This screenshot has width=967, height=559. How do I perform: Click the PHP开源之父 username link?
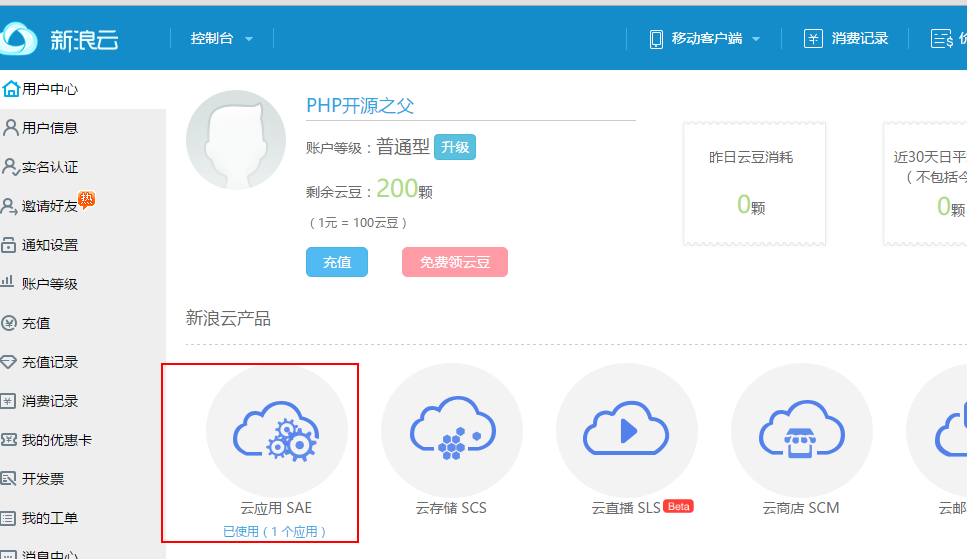point(360,106)
